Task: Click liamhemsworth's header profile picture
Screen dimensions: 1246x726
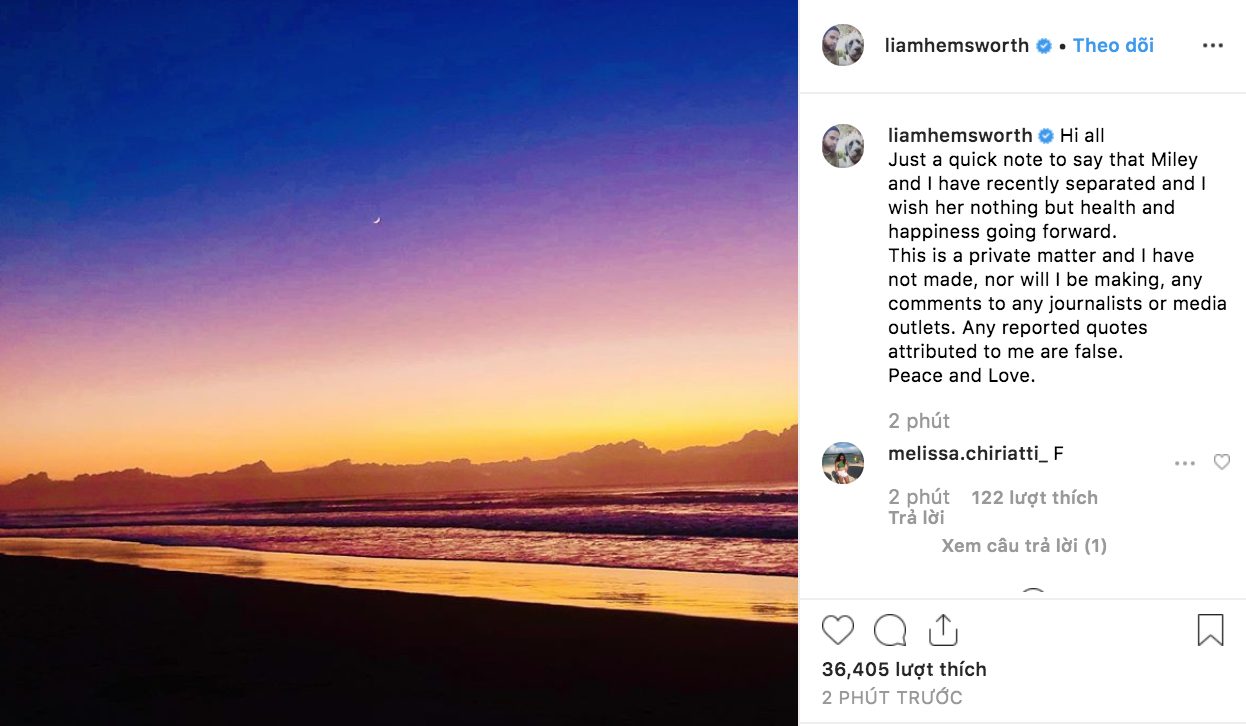Action: click(x=843, y=45)
